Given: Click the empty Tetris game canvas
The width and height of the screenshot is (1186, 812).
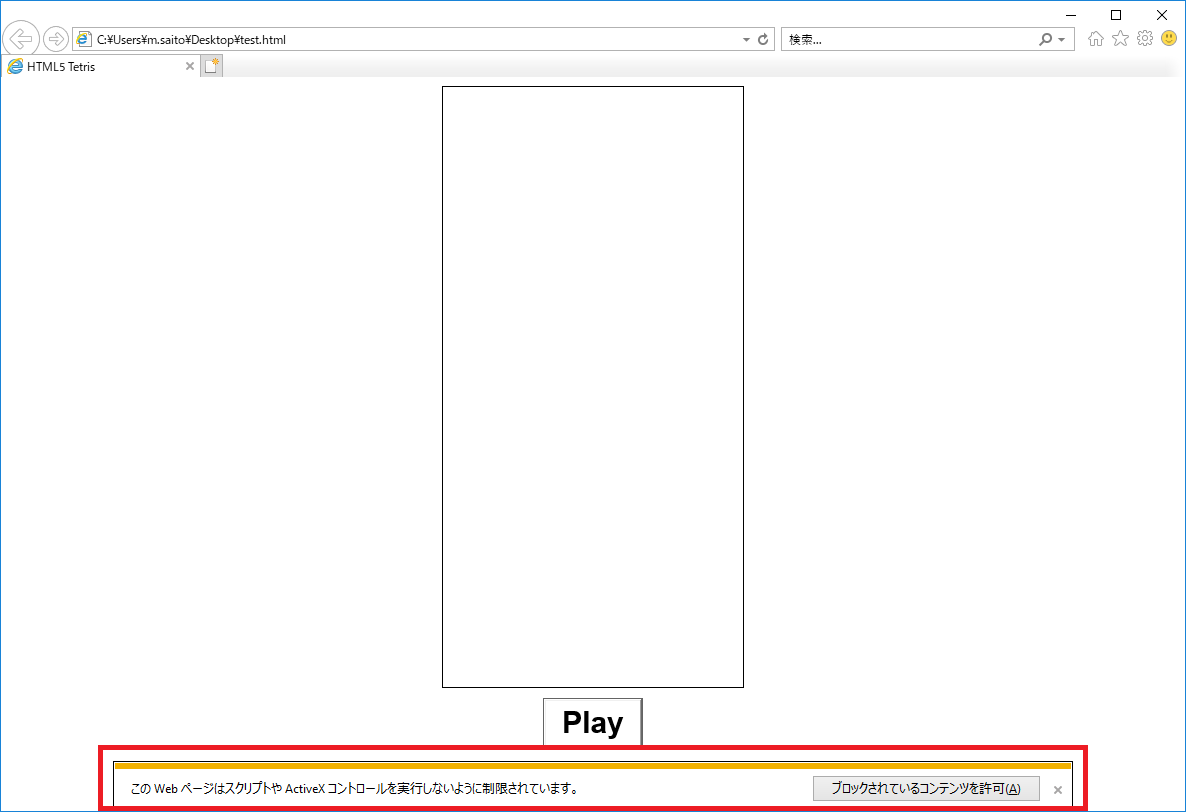Looking at the screenshot, I should click(x=592, y=387).
